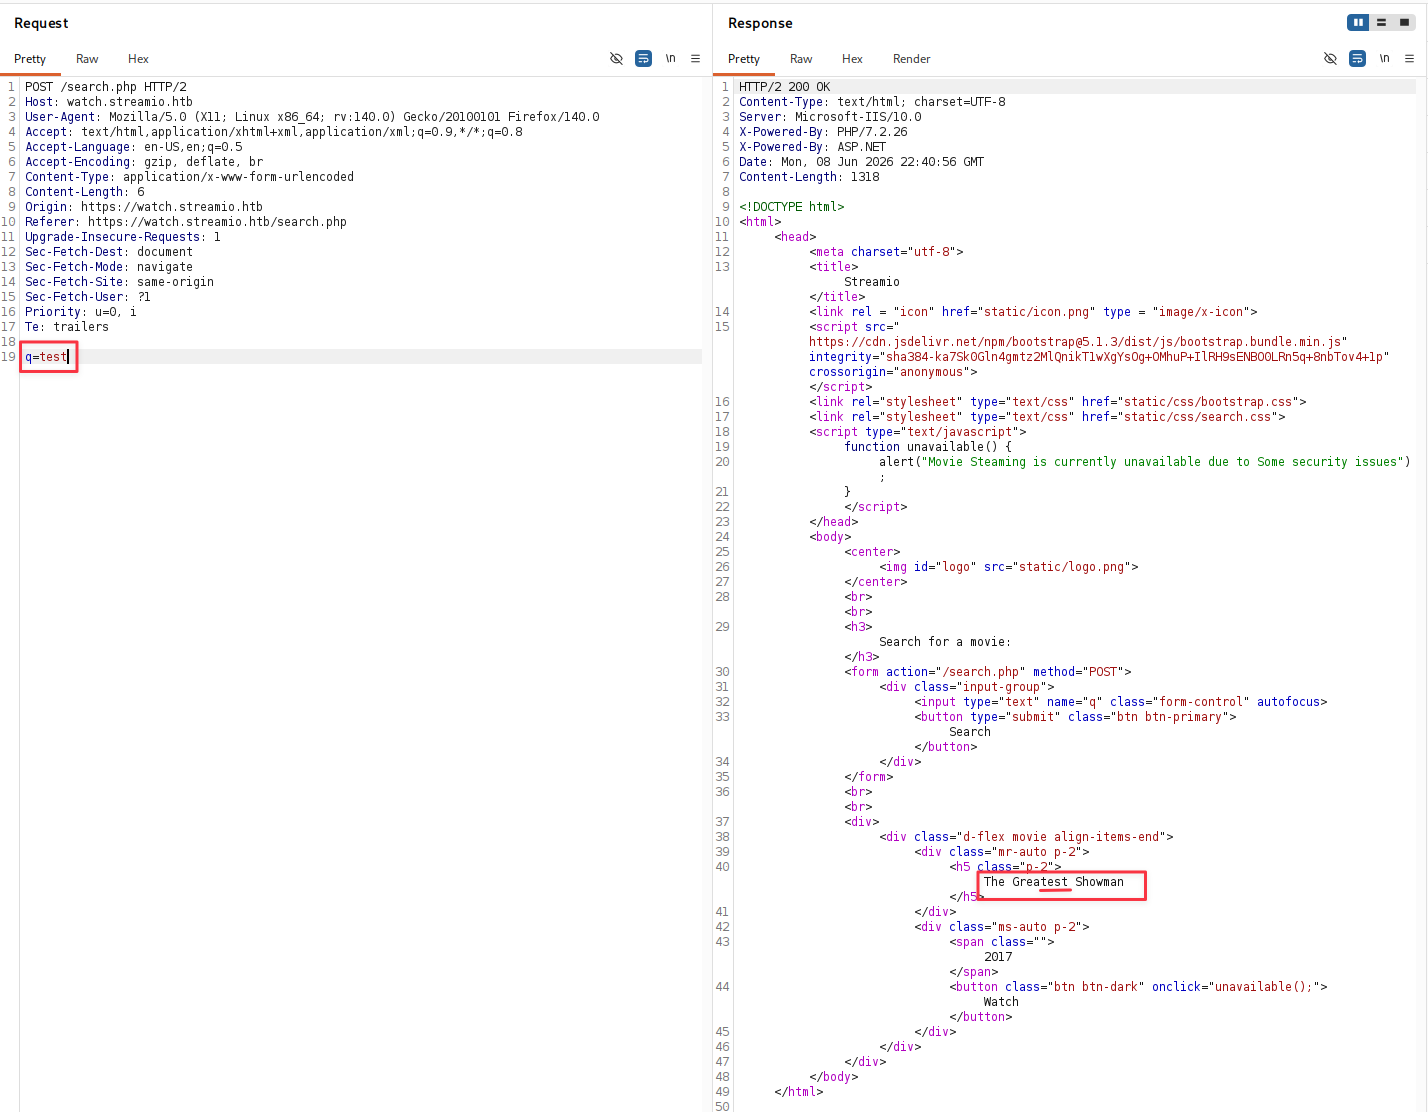Viewport: 1428px width, 1112px height.
Task: Click the Sec-Fetch-Mode: navigate header
Action: pos(109,267)
